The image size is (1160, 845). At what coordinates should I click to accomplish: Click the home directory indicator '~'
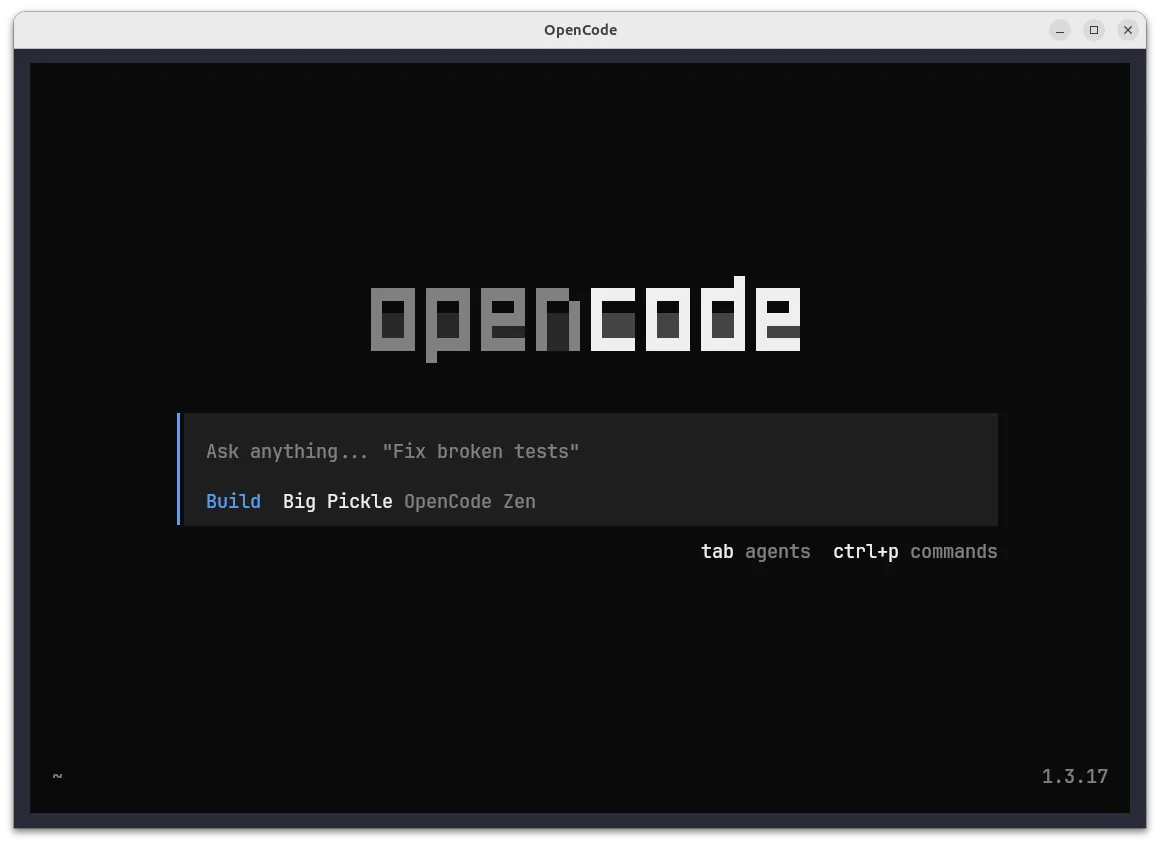(x=56, y=776)
